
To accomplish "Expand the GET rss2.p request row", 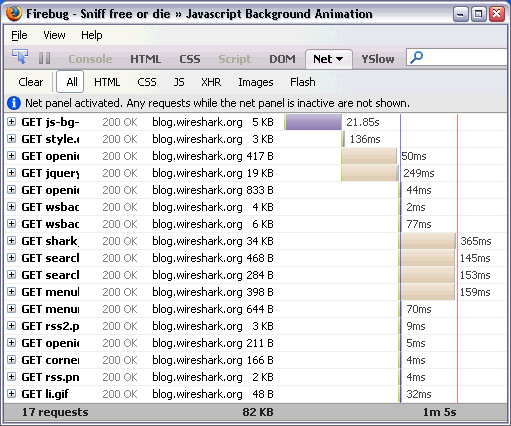I will tap(11, 326).
